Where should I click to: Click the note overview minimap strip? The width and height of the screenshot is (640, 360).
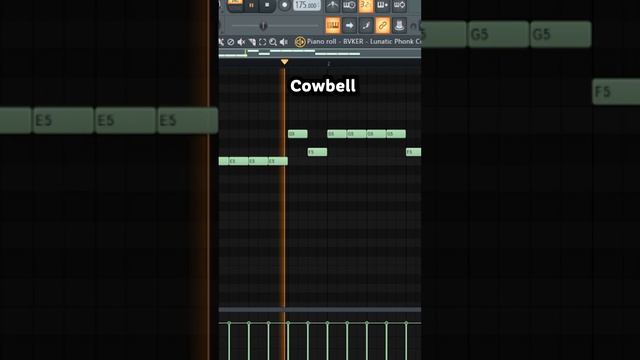click(320, 53)
